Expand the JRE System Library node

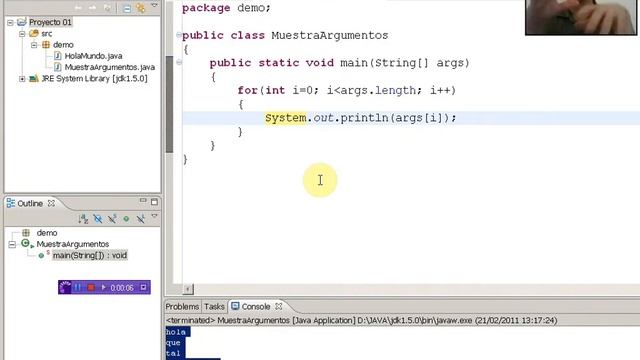22,79
